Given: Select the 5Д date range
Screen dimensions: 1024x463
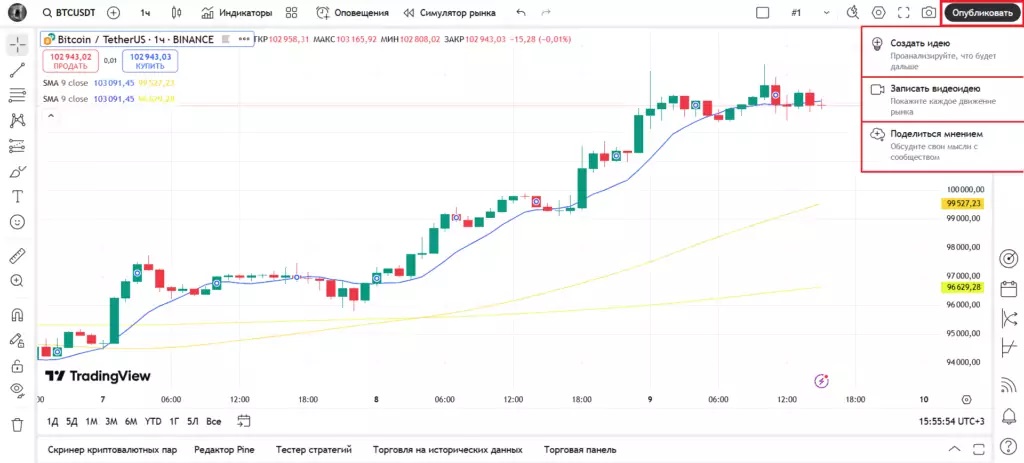Looking at the screenshot, I should point(72,421).
